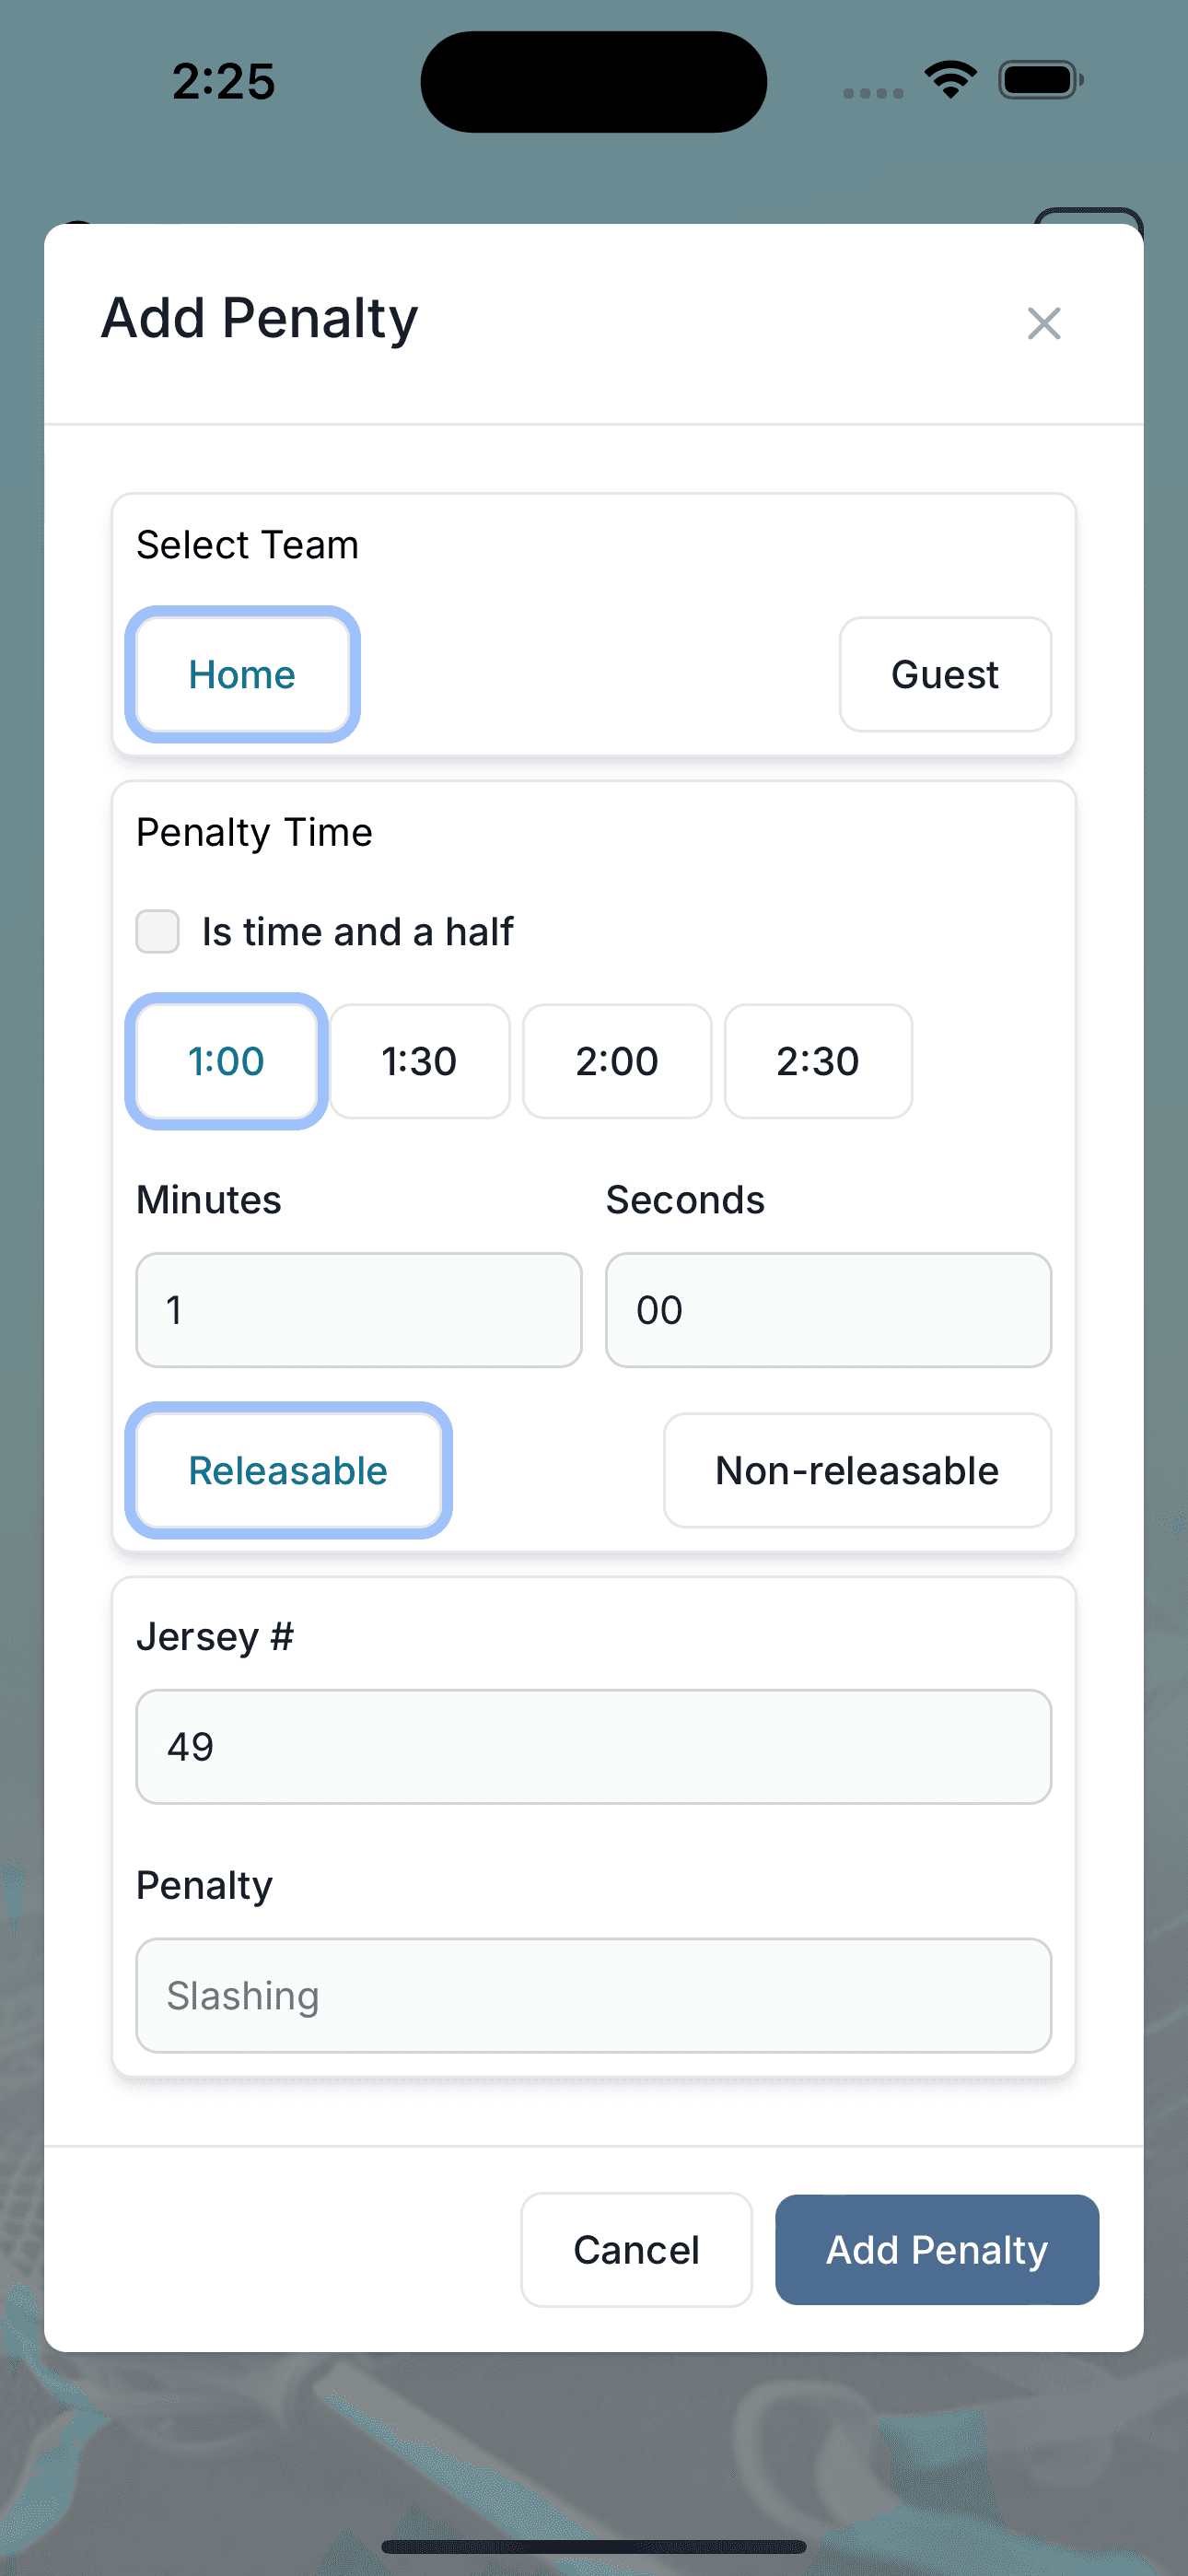Click the Minutes input field
The width and height of the screenshot is (1188, 2576).
pos(358,1309)
